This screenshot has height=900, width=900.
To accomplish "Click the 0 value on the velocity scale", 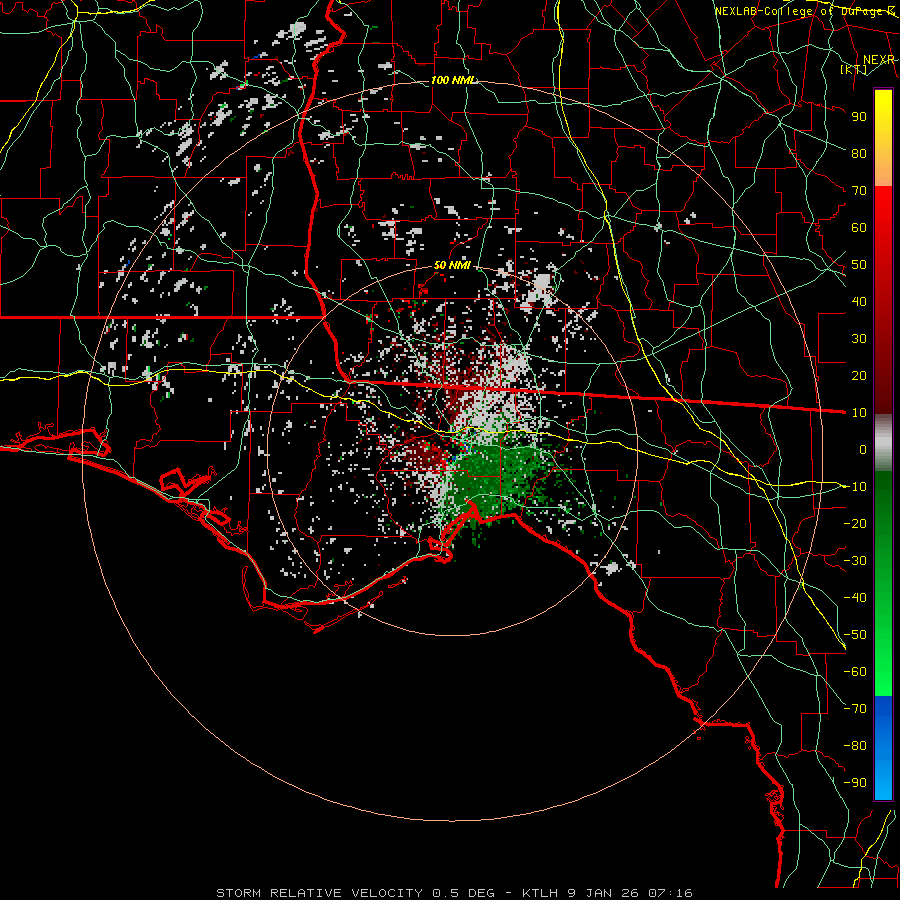I will coord(863,449).
